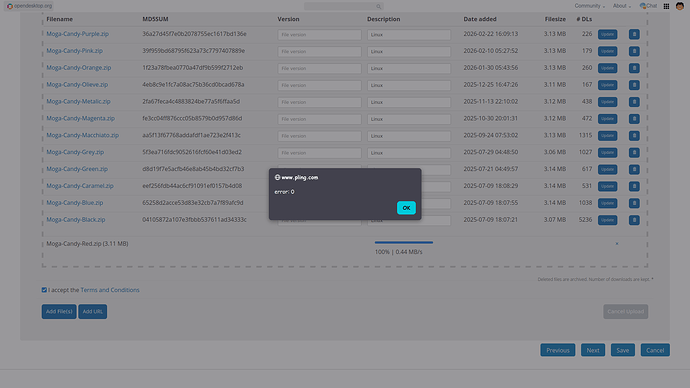Save the product changes
The image size is (690, 388).
coord(623,350)
